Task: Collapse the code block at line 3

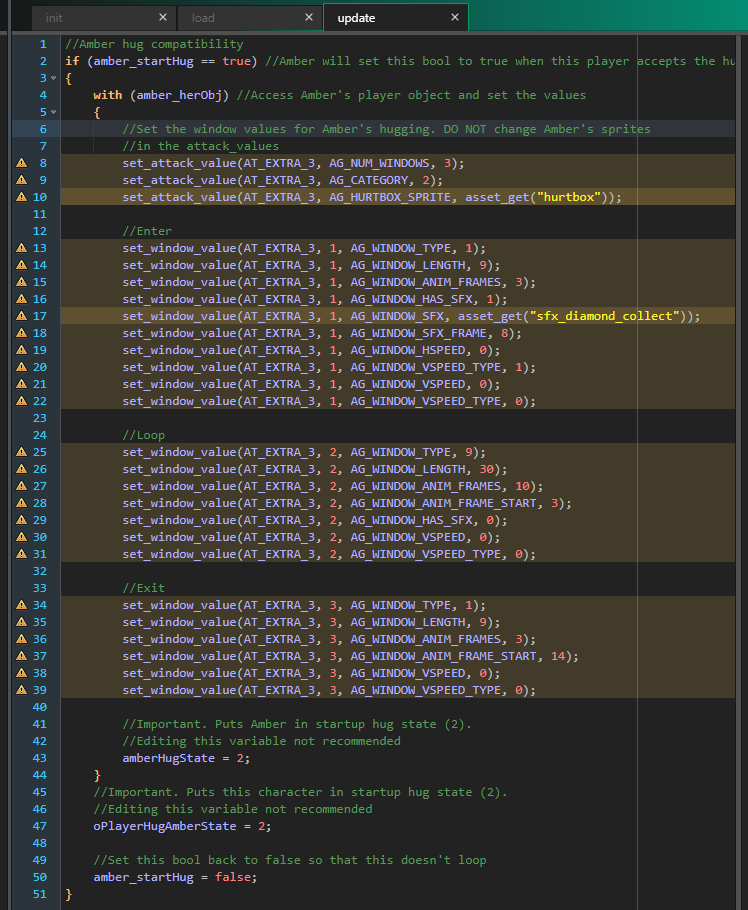Action: click(53, 78)
